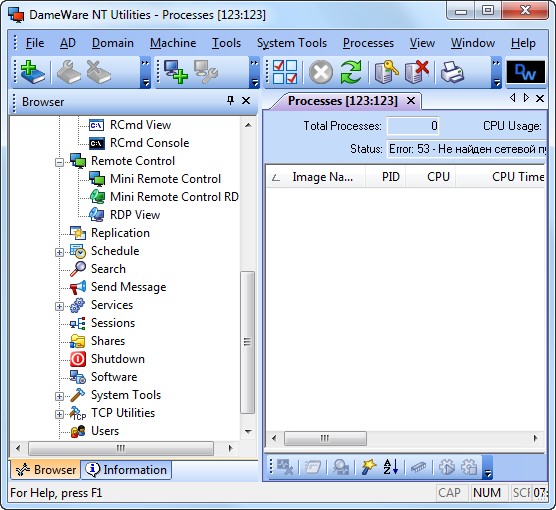
Task: Expand the Services tree node
Action: pos(60,306)
